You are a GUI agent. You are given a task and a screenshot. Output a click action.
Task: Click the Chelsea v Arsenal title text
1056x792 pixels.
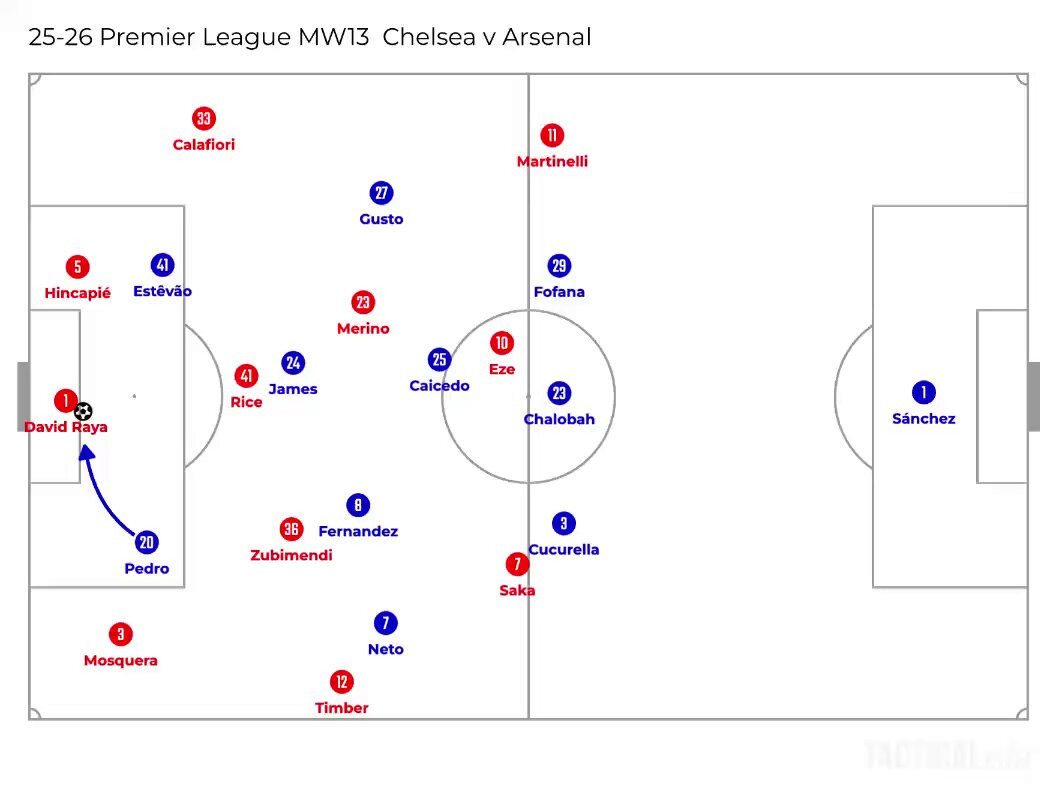point(487,36)
